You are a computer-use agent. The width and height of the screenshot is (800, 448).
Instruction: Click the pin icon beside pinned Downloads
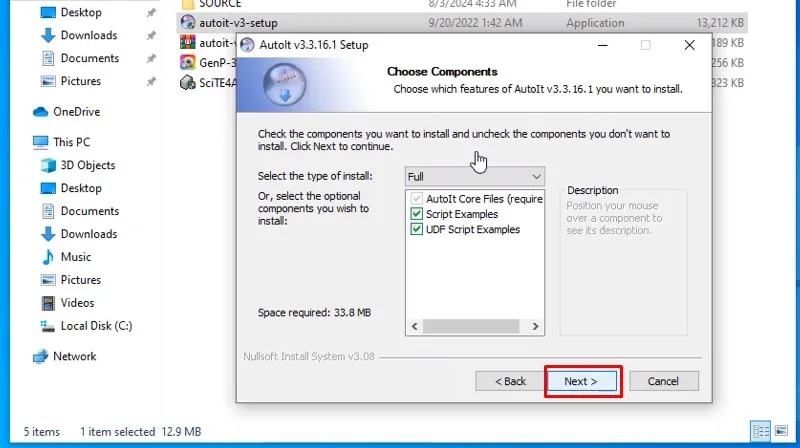click(x=151, y=36)
